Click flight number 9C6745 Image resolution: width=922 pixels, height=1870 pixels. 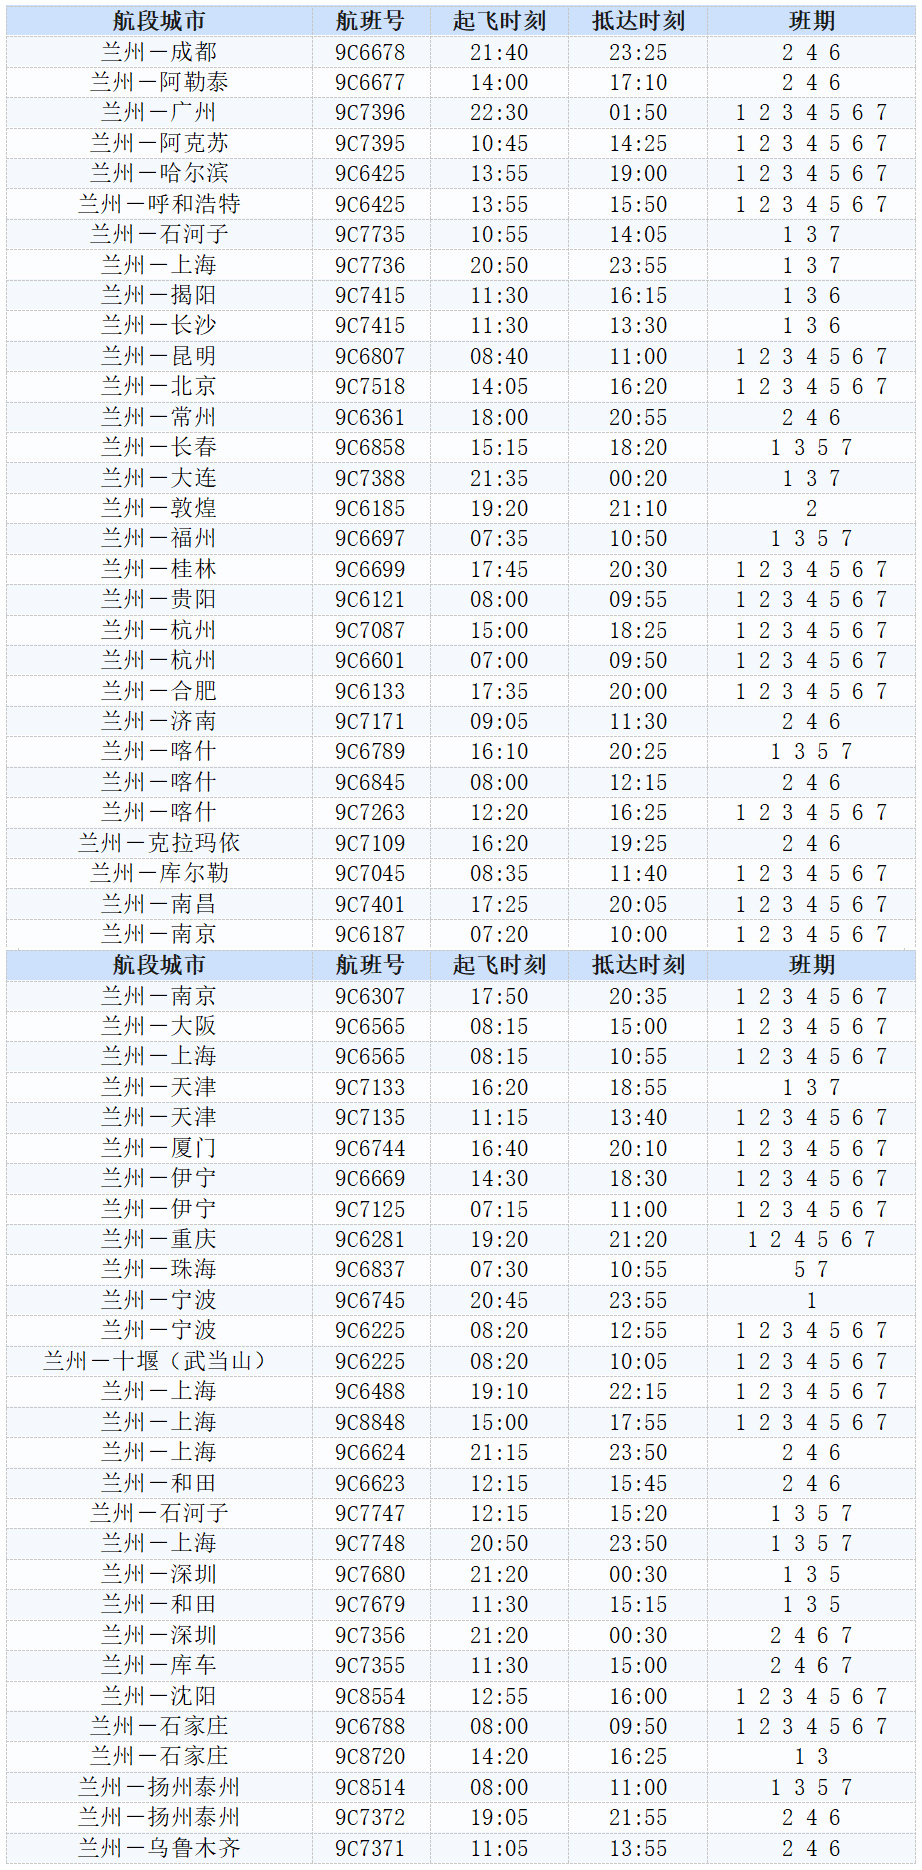tap(370, 1300)
